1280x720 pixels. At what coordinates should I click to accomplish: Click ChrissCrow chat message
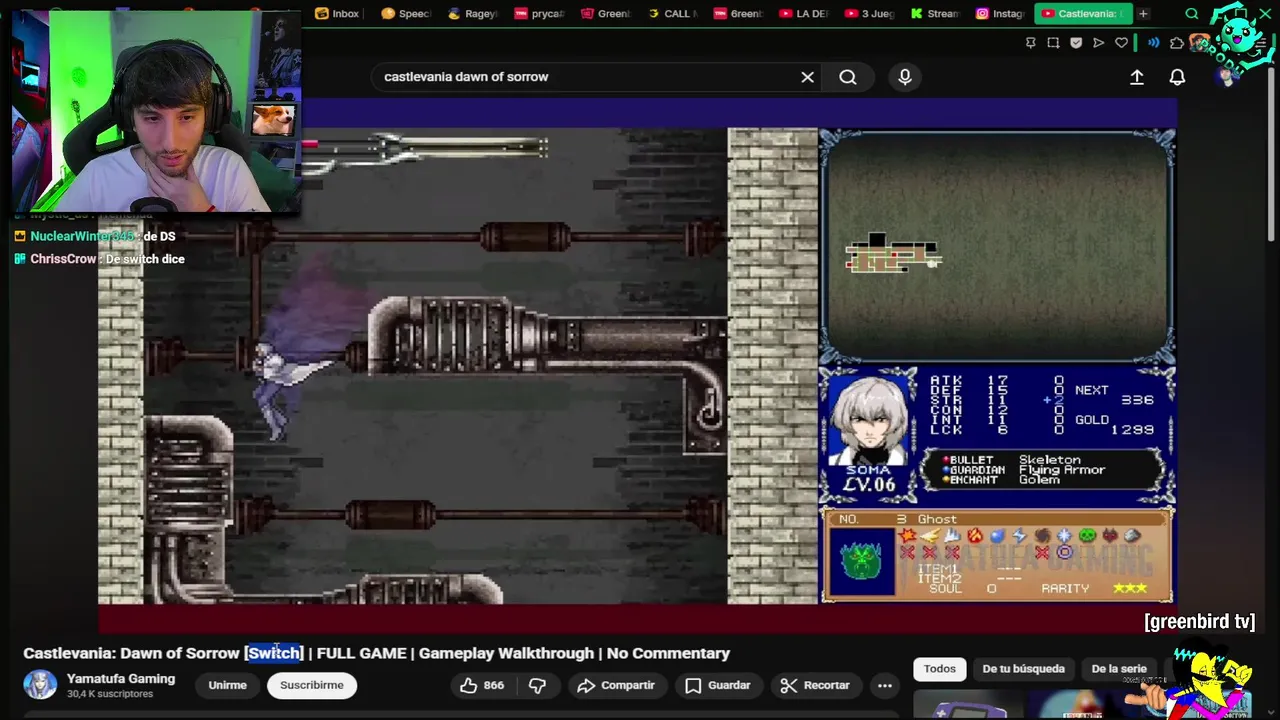tap(99, 259)
